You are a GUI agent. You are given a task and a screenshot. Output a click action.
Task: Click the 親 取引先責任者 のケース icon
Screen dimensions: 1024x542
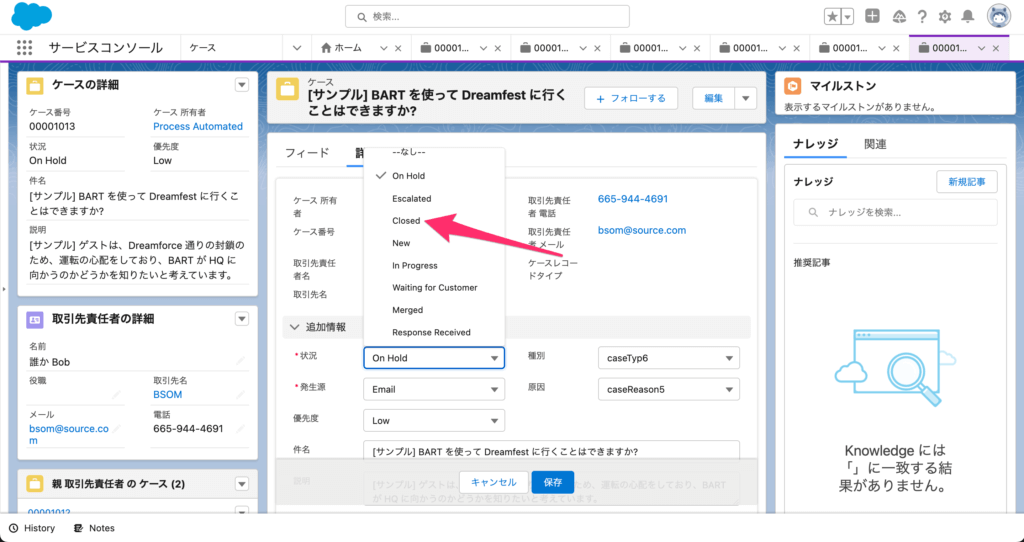pos(35,484)
